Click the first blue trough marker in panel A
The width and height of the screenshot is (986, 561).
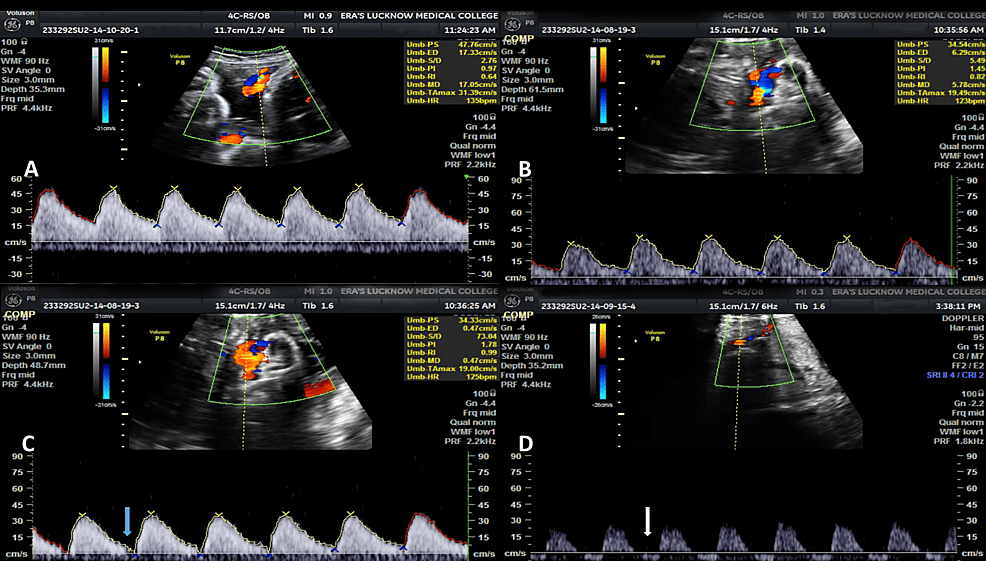[x=155, y=226]
